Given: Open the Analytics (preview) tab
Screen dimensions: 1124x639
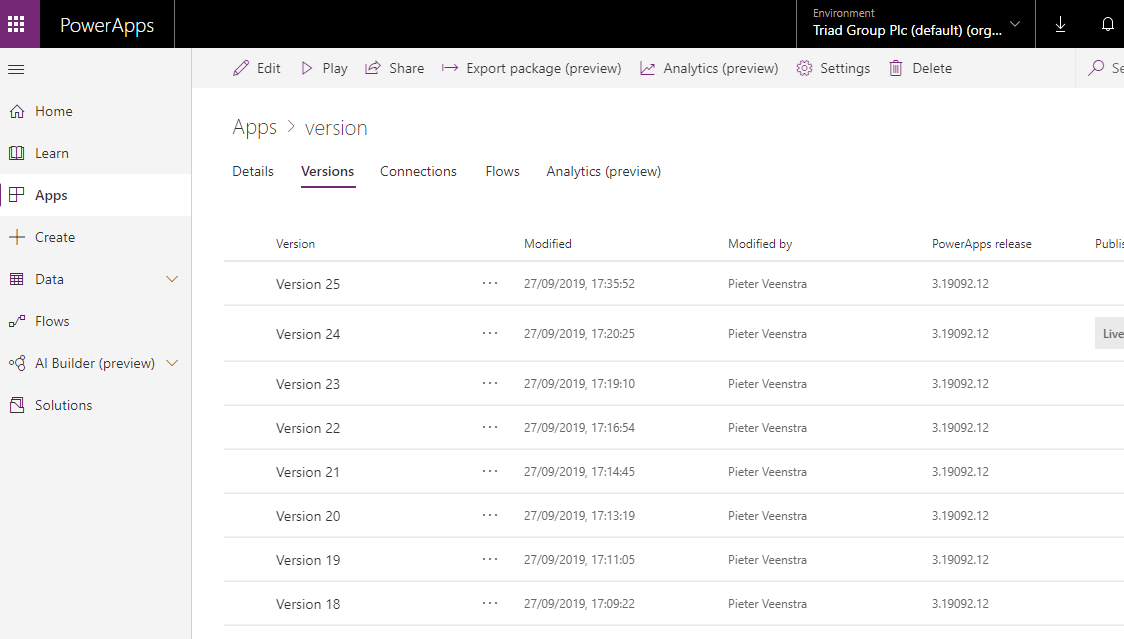Looking at the screenshot, I should (x=604, y=171).
